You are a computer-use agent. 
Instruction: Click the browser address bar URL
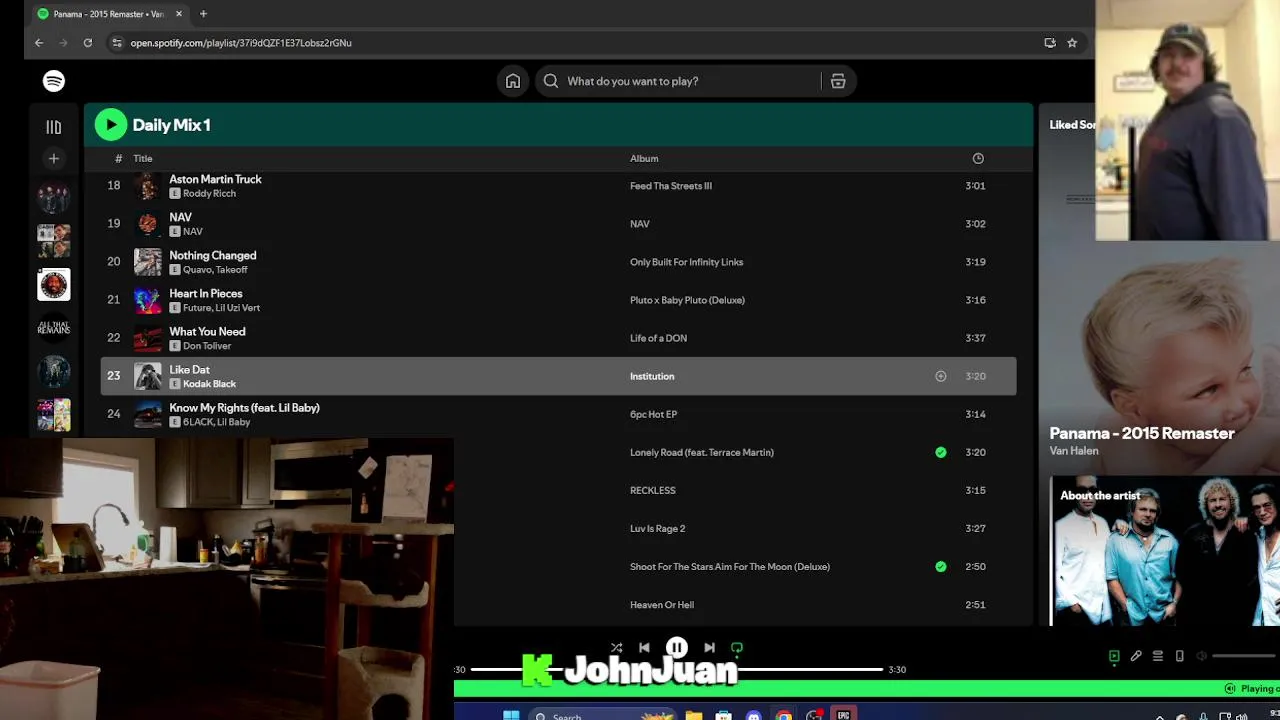[x=241, y=43]
